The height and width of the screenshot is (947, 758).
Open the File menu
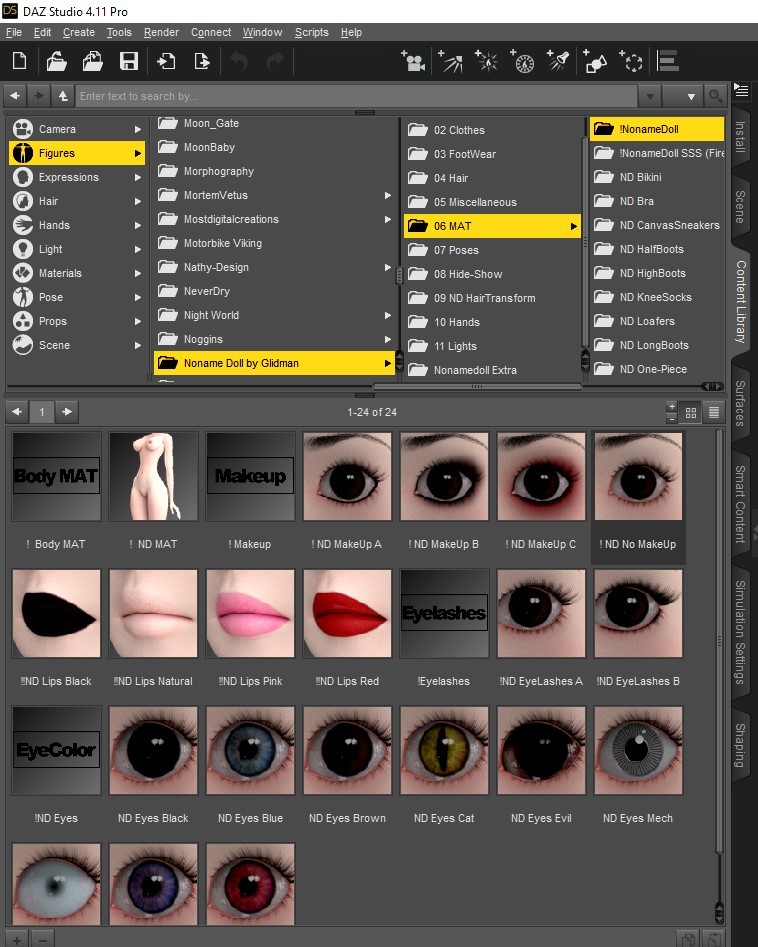[x=13, y=33]
